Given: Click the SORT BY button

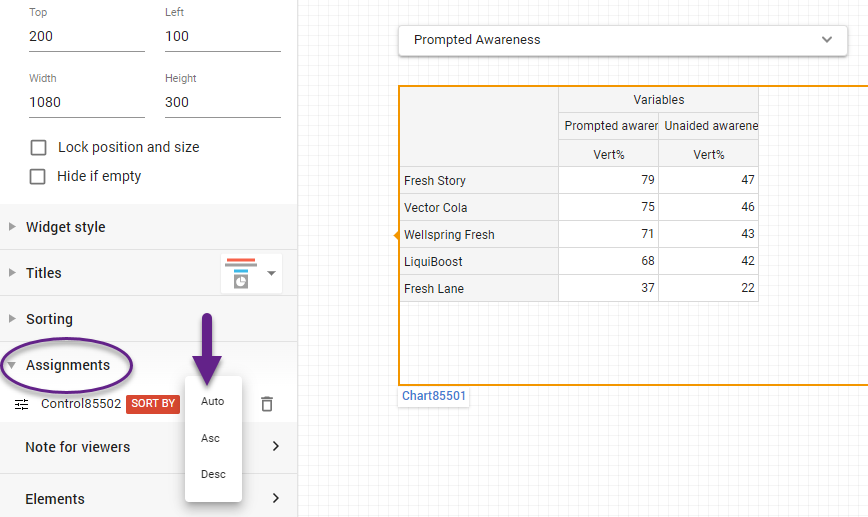Looking at the screenshot, I should (x=153, y=404).
